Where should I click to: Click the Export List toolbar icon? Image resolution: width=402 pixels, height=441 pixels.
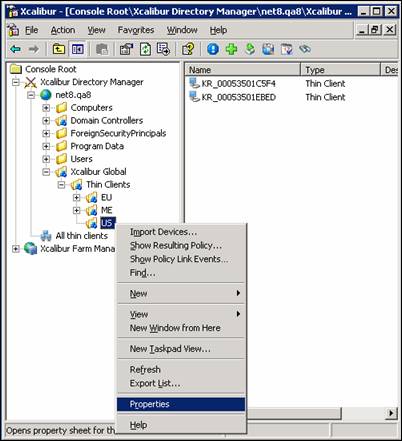163,49
